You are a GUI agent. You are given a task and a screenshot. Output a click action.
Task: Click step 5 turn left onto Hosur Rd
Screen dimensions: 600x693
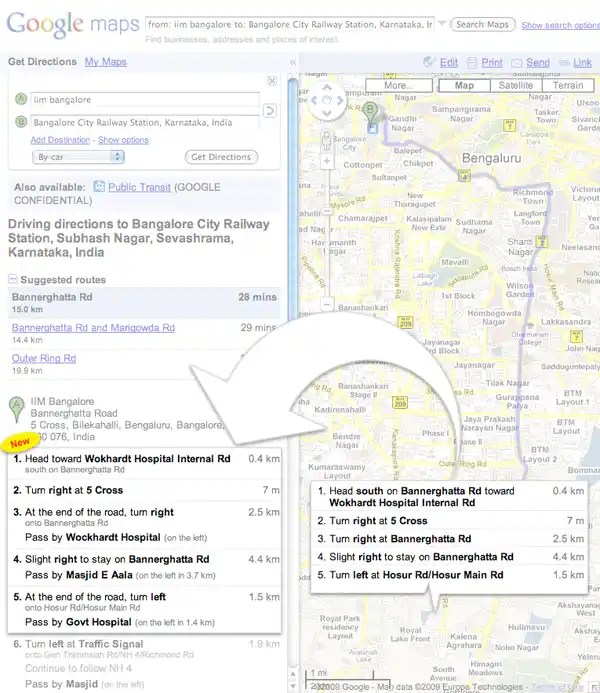[x=146, y=609]
